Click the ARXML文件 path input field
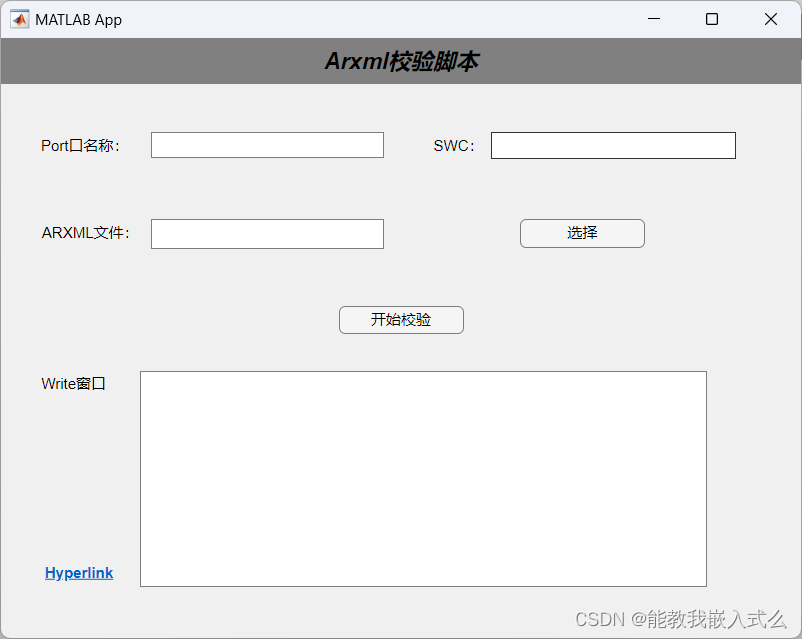 pyautogui.click(x=267, y=234)
